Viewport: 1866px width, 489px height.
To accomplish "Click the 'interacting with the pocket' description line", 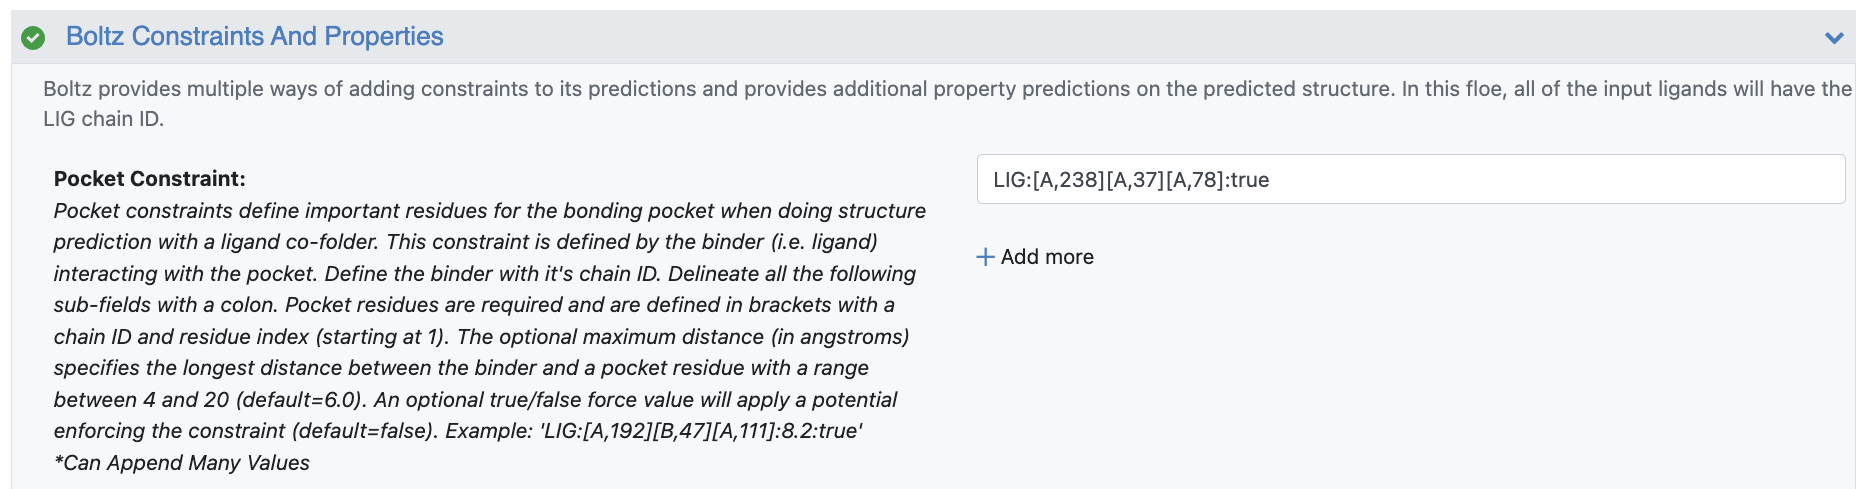I will [x=484, y=274].
